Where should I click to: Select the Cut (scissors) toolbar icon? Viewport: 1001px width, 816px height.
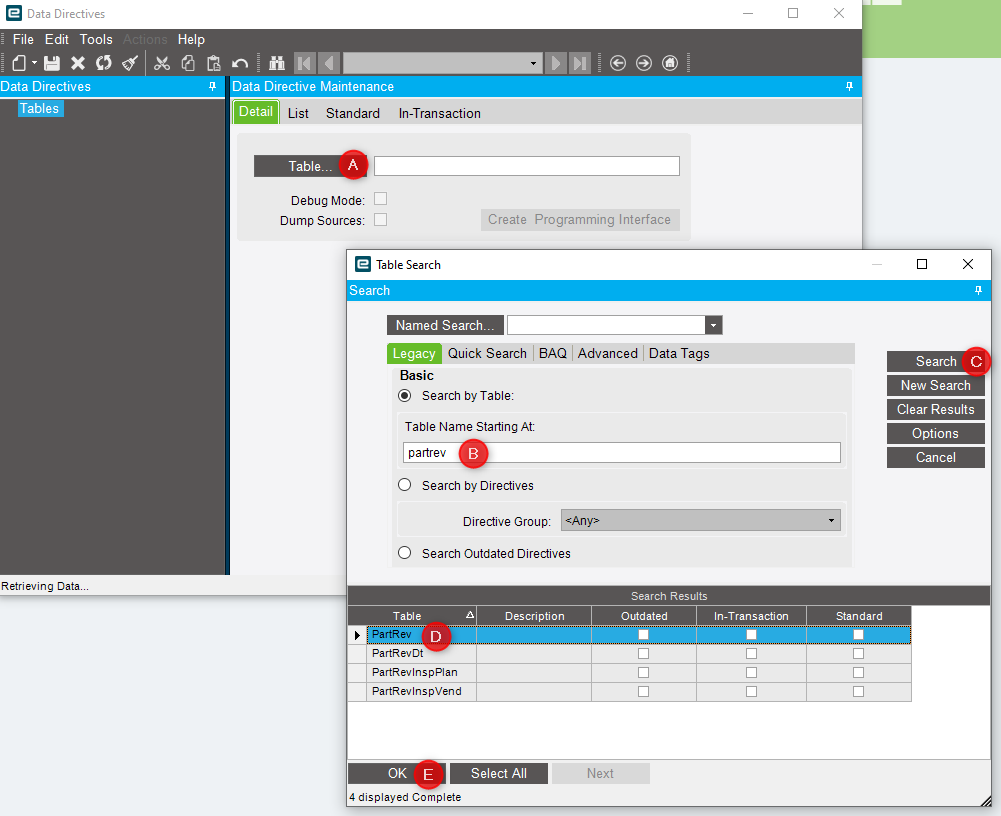point(162,62)
